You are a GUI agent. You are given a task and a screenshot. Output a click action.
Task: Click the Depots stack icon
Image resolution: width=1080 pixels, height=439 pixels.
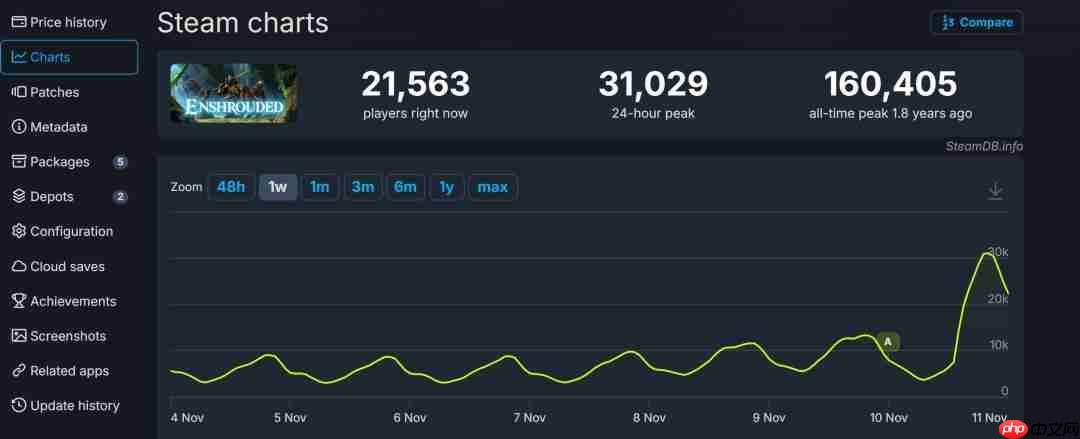pyautogui.click(x=19, y=197)
